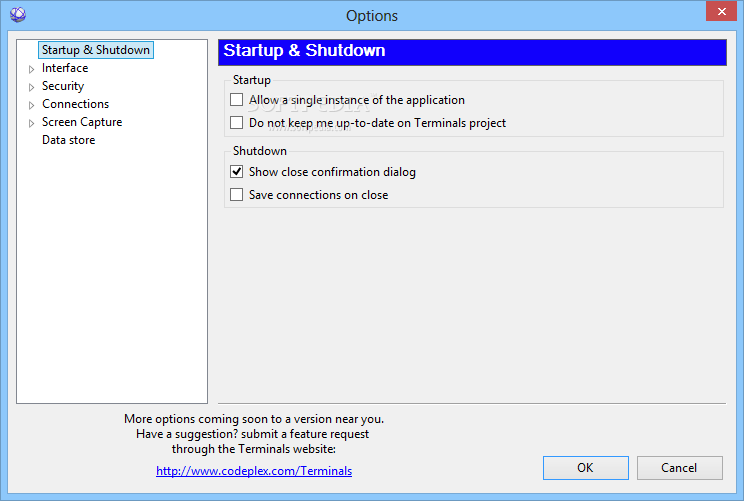Check Do not keep me up-to-date option
Screen dimensions: 744x501
(x=236, y=122)
